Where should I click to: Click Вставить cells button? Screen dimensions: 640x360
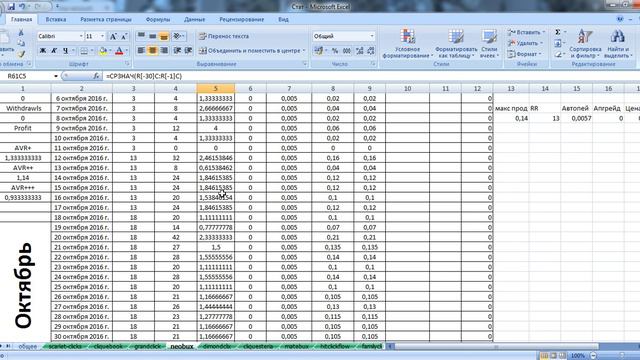[526, 32]
